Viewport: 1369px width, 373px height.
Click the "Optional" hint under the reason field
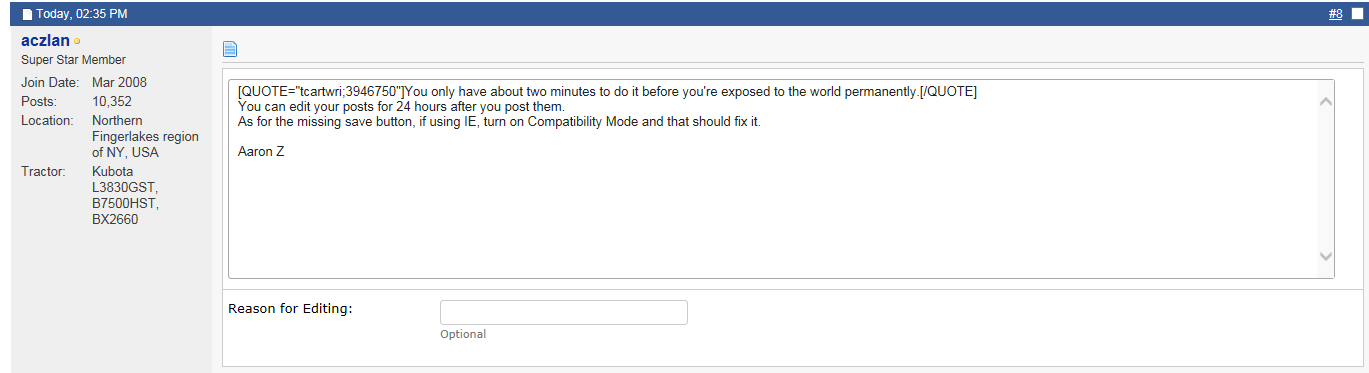pyautogui.click(x=463, y=334)
